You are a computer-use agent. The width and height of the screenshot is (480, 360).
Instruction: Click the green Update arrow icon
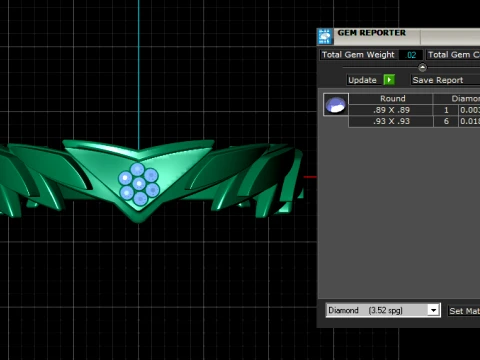click(389, 80)
